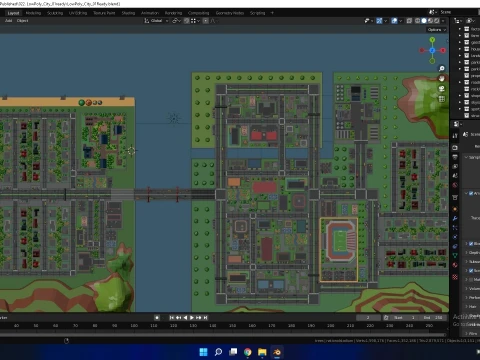Switch to the Sculpting workspace tab
Image resolution: width=480 pixels, height=360 pixels.
pyautogui.click(x=55, y=13)
